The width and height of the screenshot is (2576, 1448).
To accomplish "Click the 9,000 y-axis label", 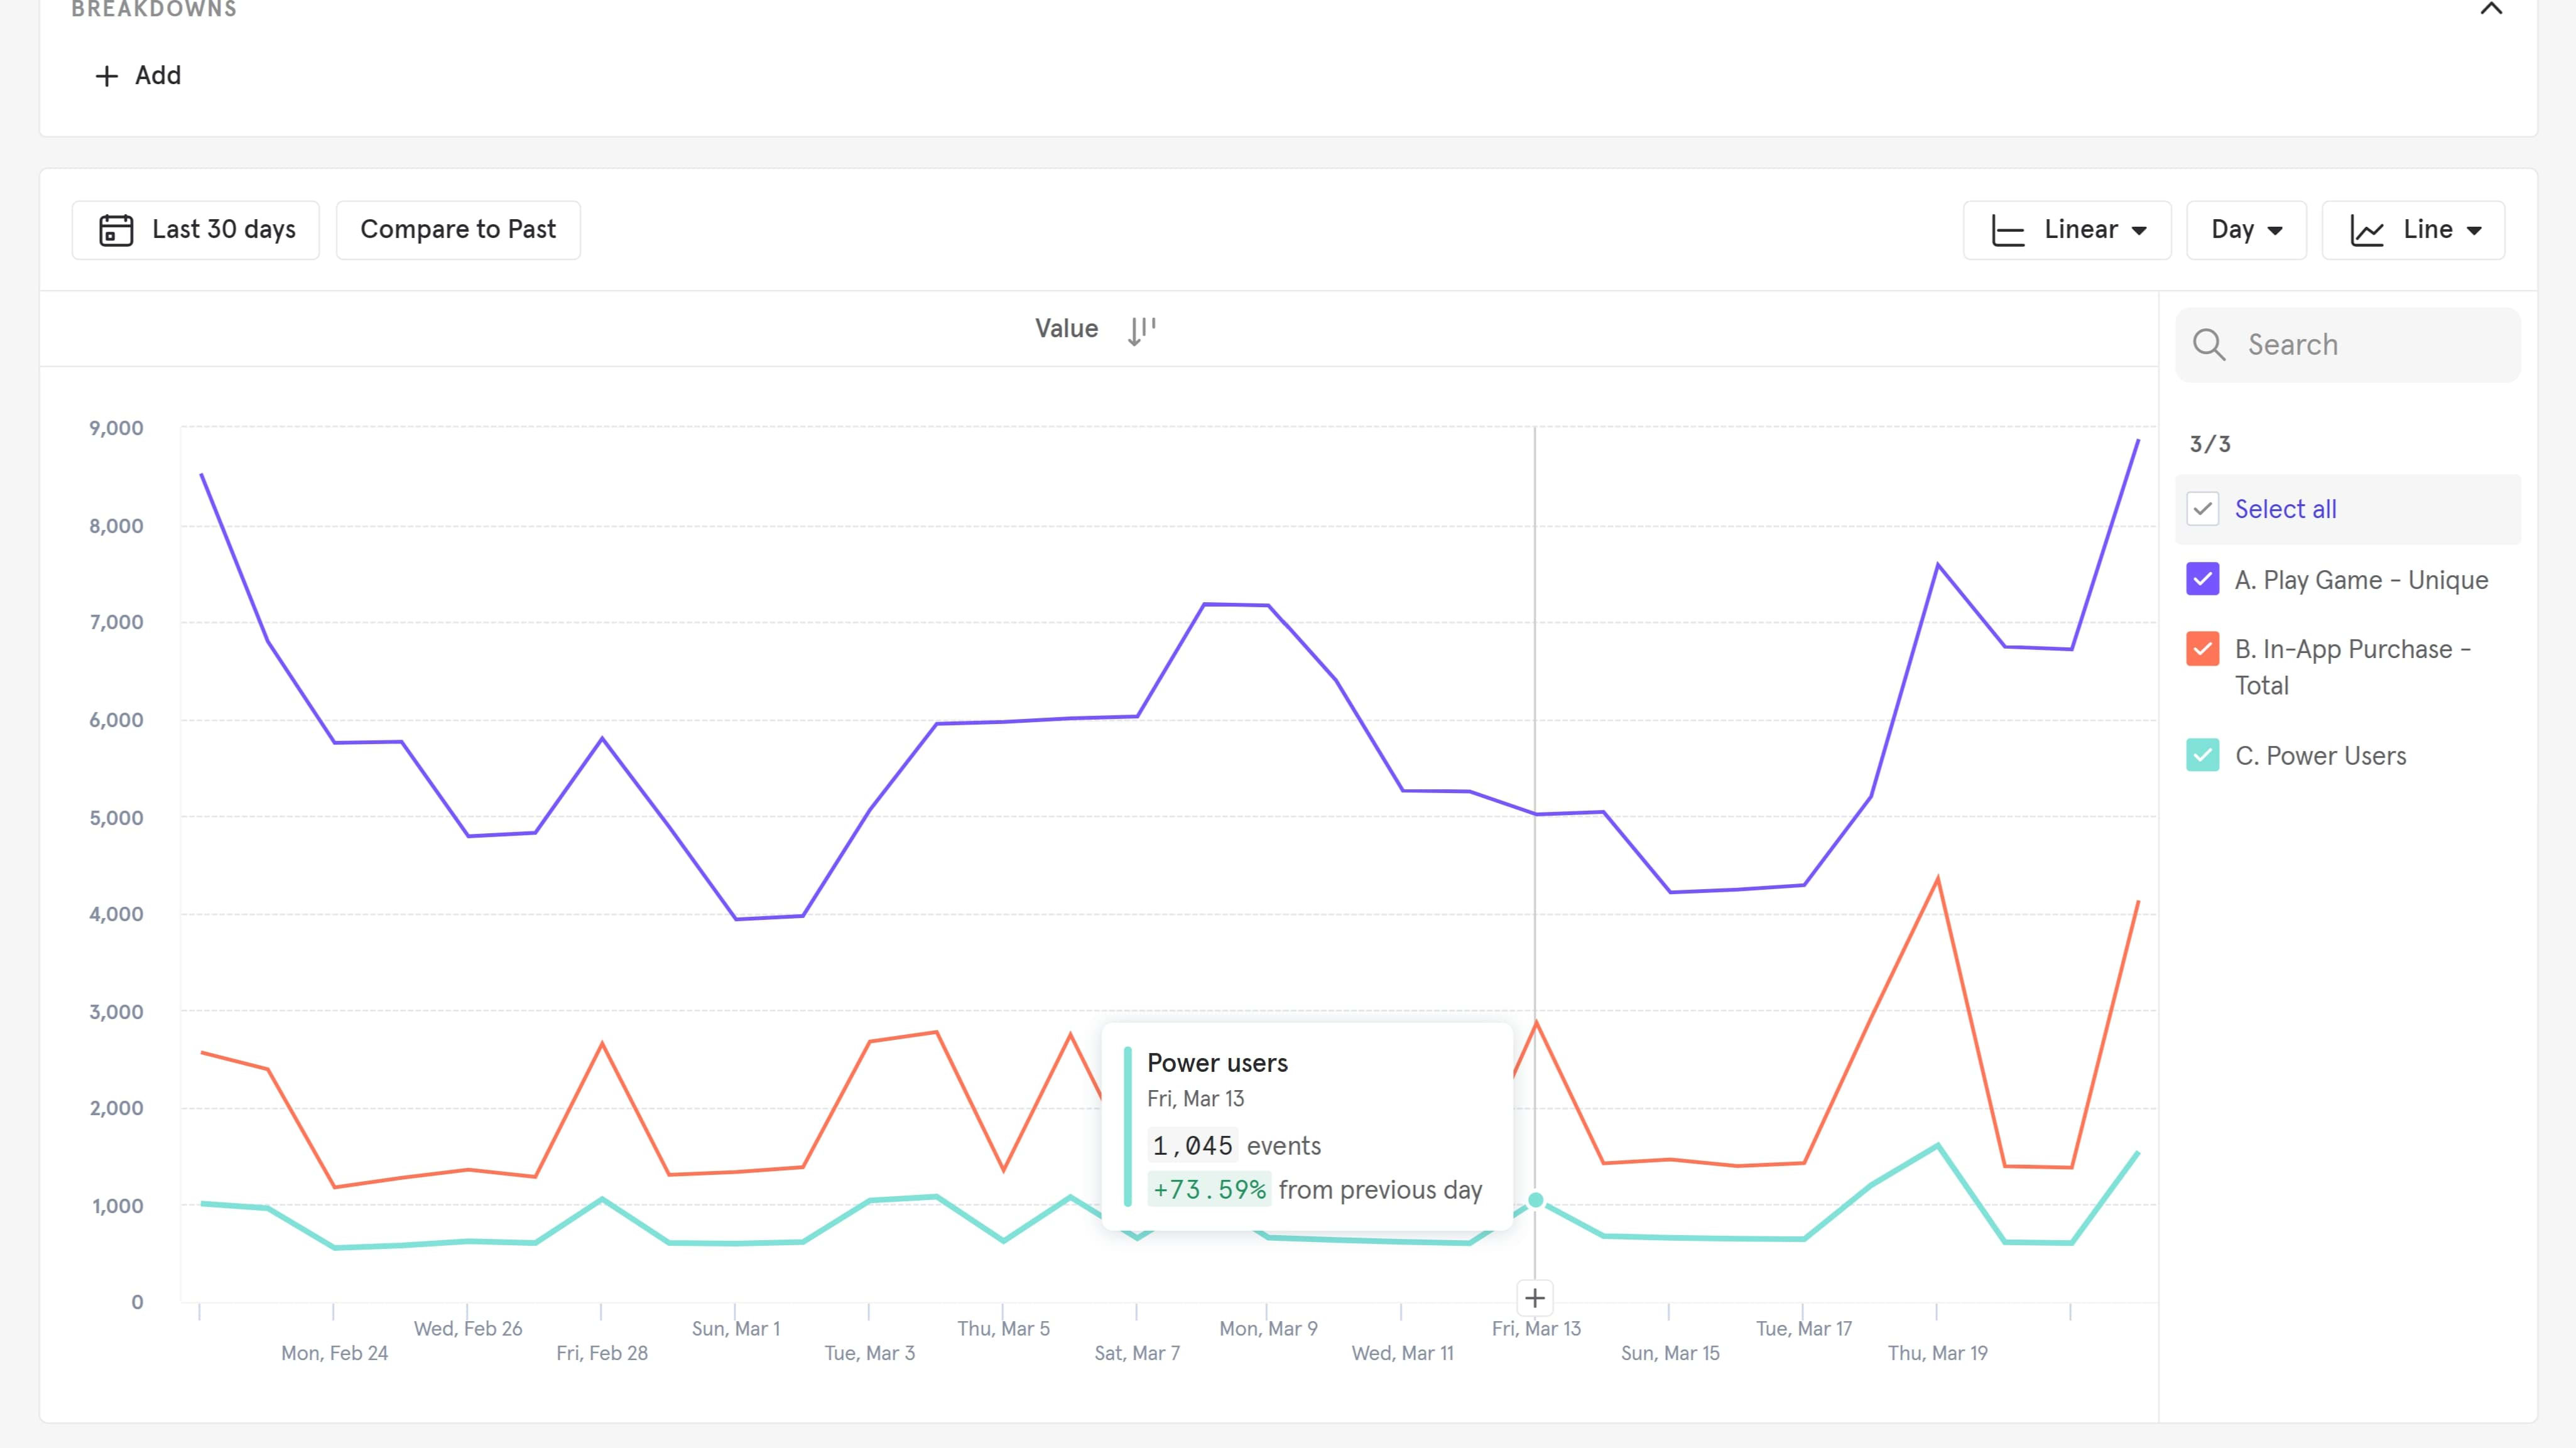I will (116, 428).
